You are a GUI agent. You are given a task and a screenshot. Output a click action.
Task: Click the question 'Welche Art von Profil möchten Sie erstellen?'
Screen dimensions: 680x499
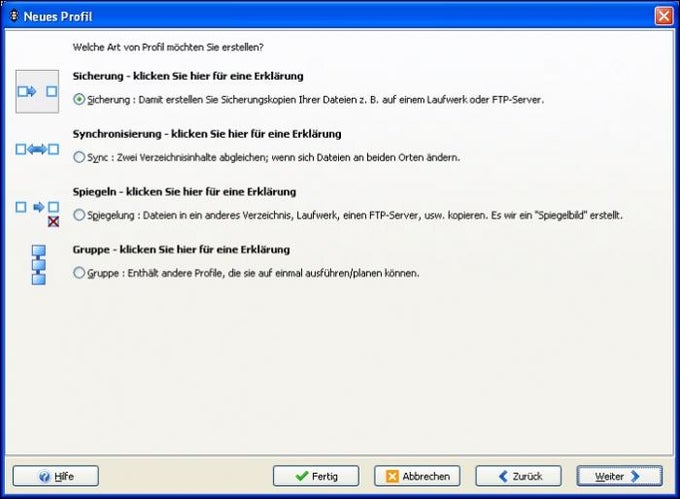(x=168, y=47)
